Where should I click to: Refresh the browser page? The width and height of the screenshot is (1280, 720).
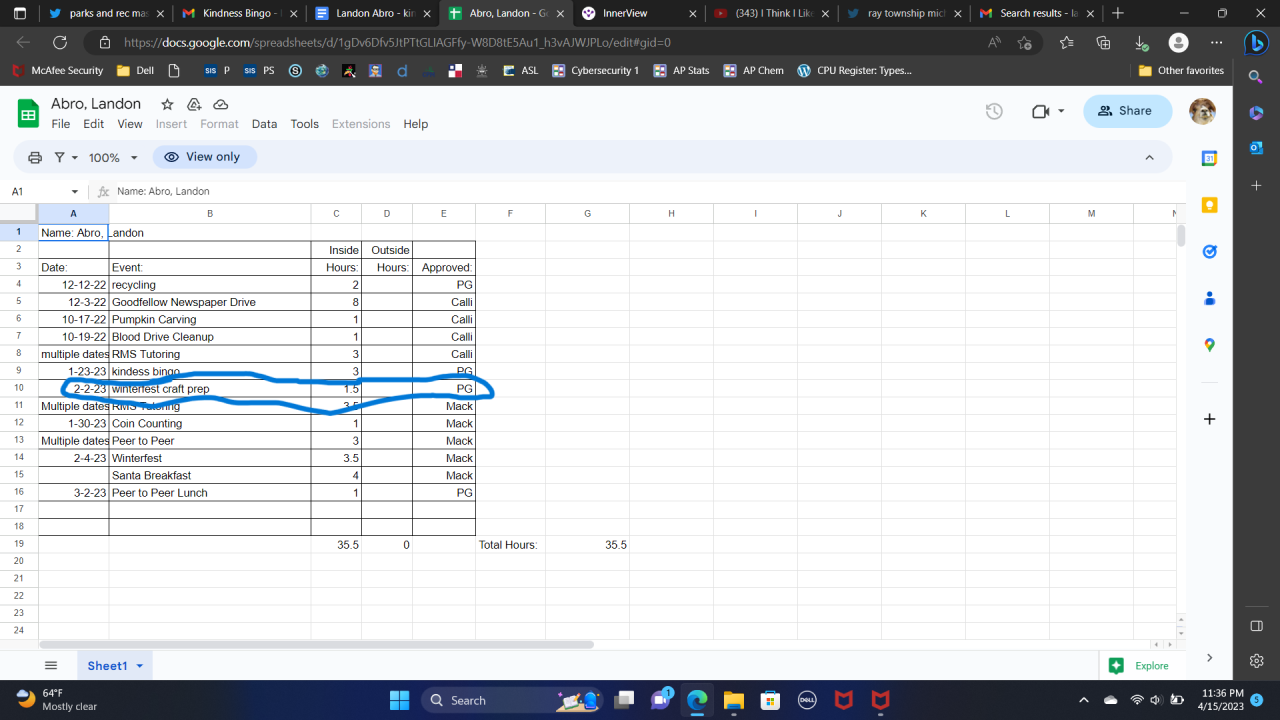[x=59, y=43]
